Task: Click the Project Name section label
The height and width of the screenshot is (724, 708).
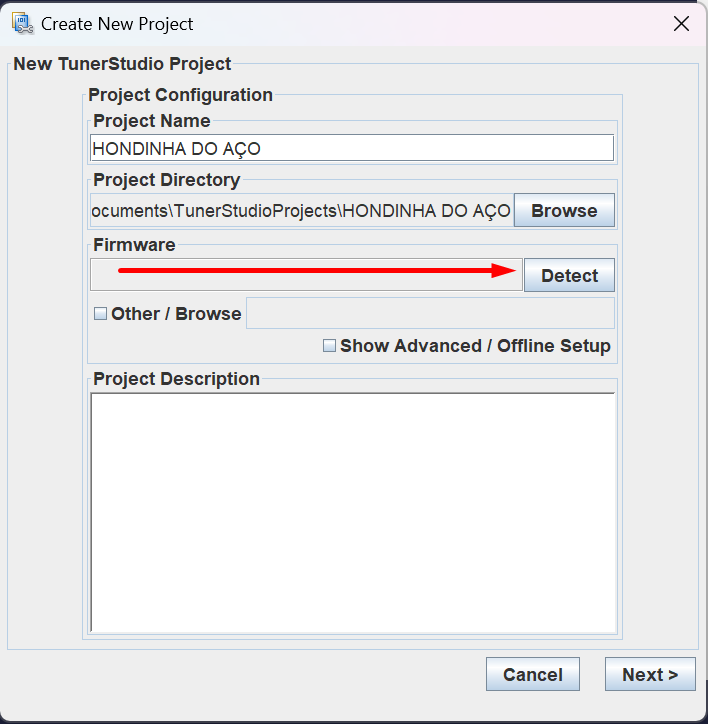Action: (x=151, y=121)
